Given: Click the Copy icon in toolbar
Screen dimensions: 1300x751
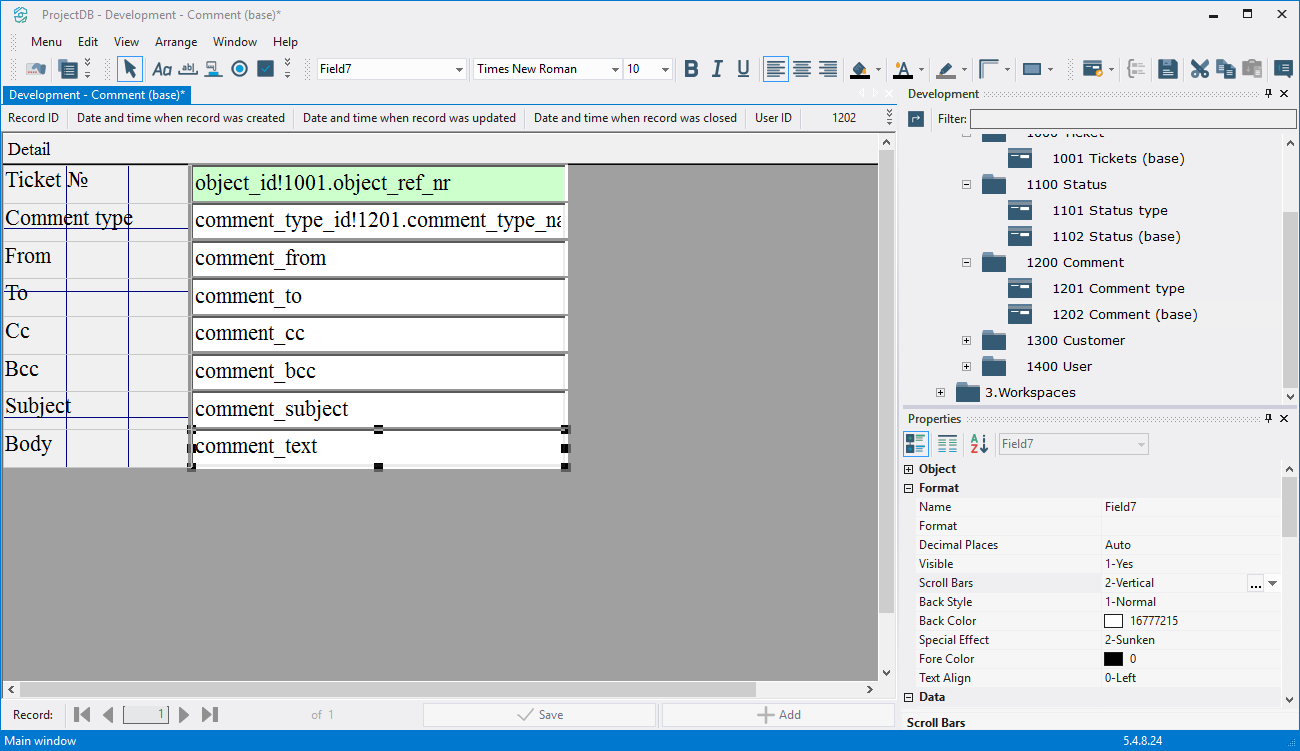Looking at the screenshot, I should pyautogui.click(x=1225, y=69).
